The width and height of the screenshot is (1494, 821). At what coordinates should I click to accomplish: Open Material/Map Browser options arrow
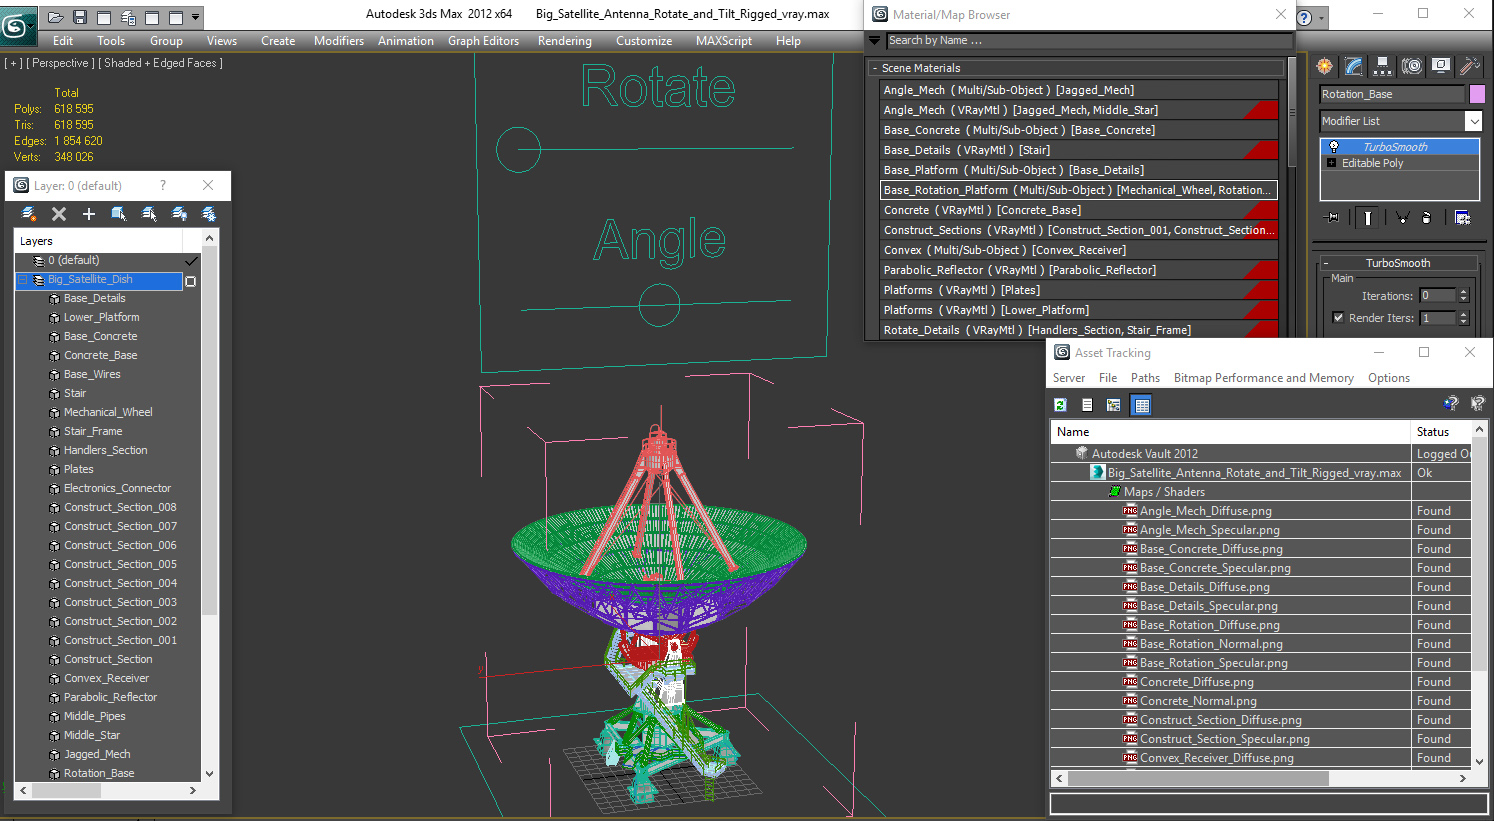tap(874, 41)
